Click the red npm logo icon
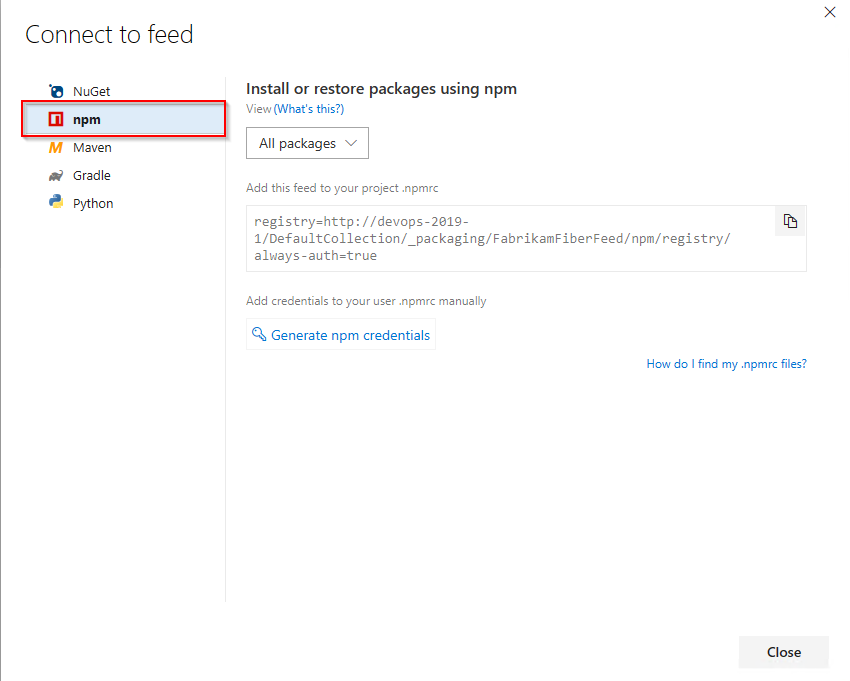850x681 pixels. click(56, 120)
